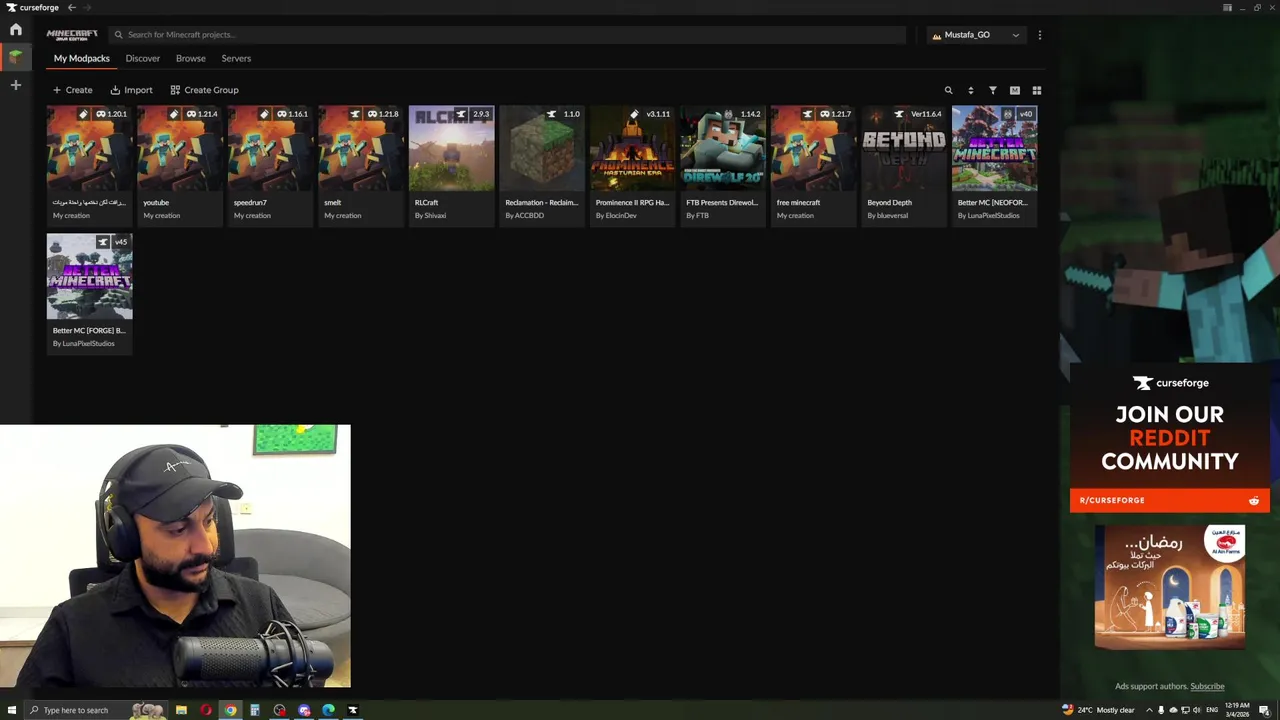Show hidden system tray icons
1280x720 pixels.
[1149, 710]
